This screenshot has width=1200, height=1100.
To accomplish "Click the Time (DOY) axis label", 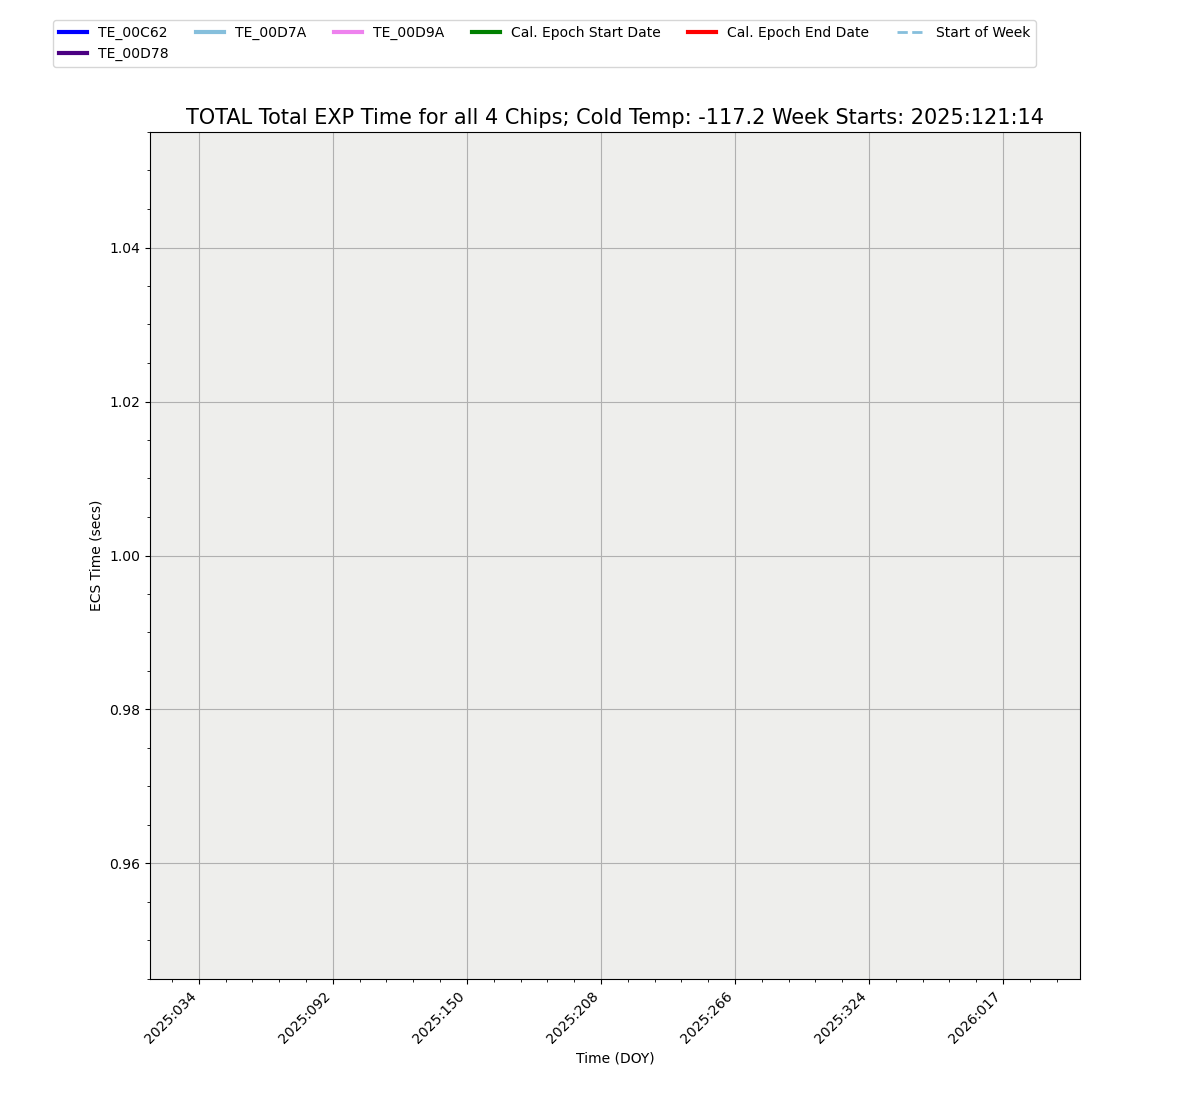I will pyautogui.click(x=615, y=1058).
